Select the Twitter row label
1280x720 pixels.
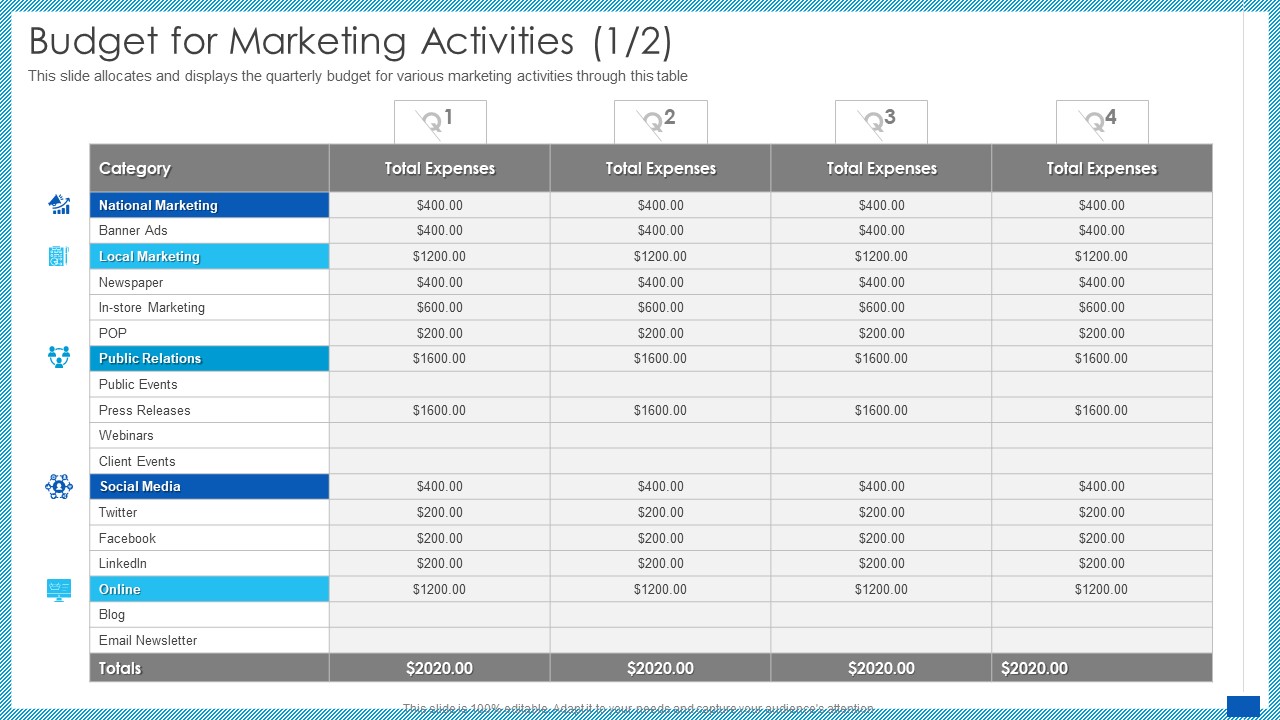click(x=210, y=512)
